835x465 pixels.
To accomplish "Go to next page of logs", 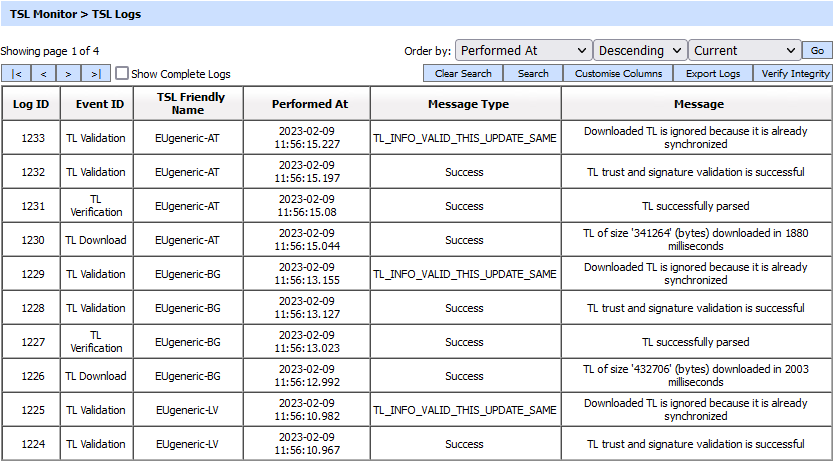I will pos(70,74).
